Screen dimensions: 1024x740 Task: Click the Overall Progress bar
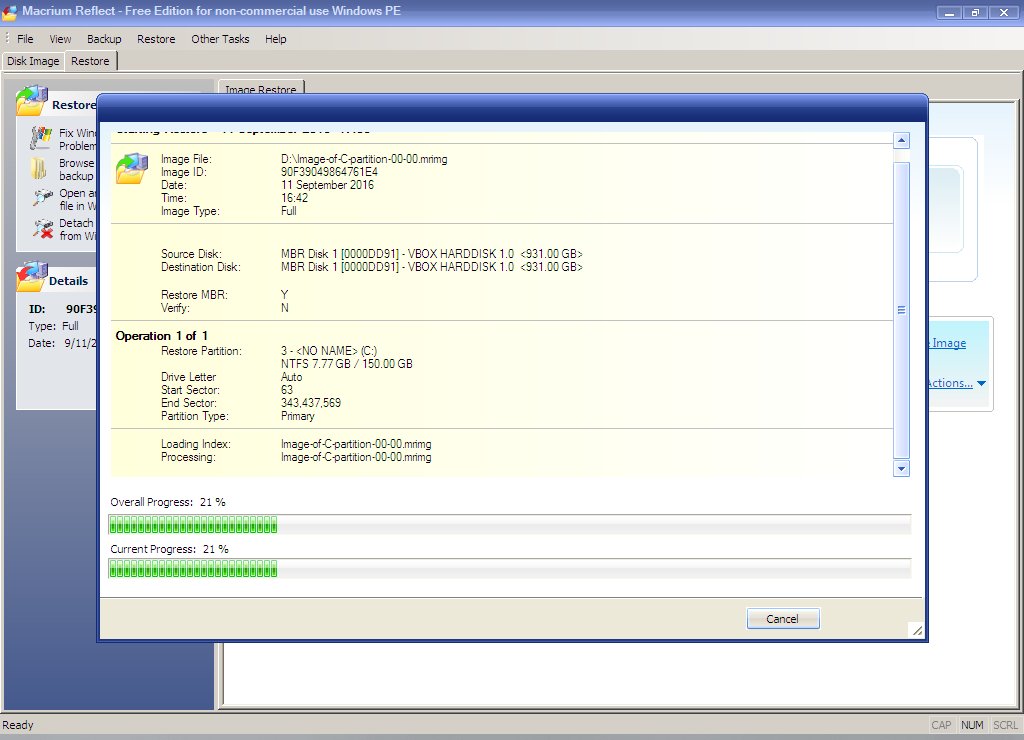[x=509, y=525]
